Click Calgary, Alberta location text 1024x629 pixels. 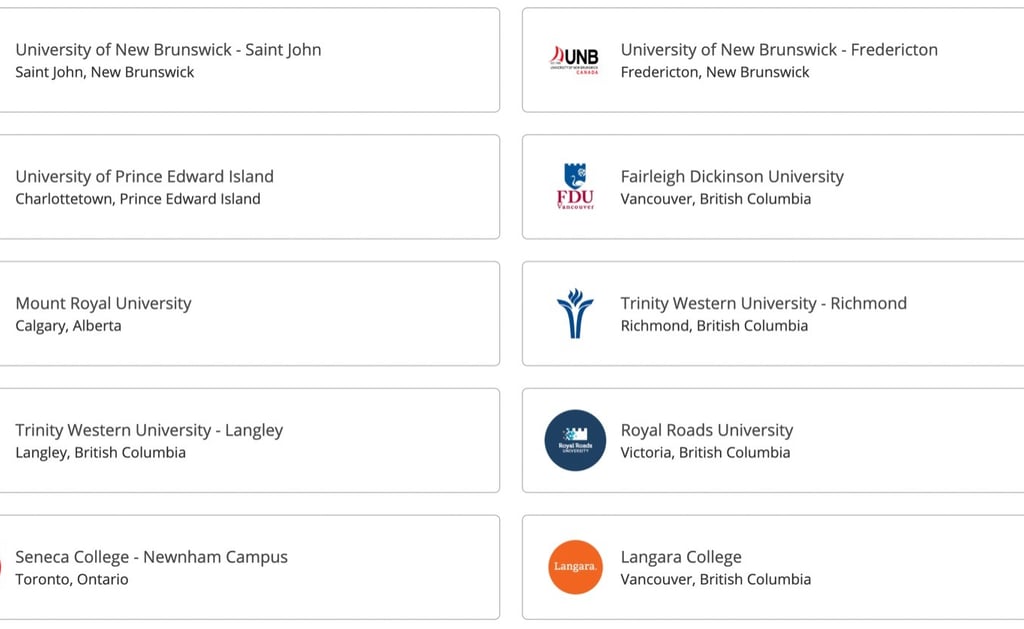[68, 325]
